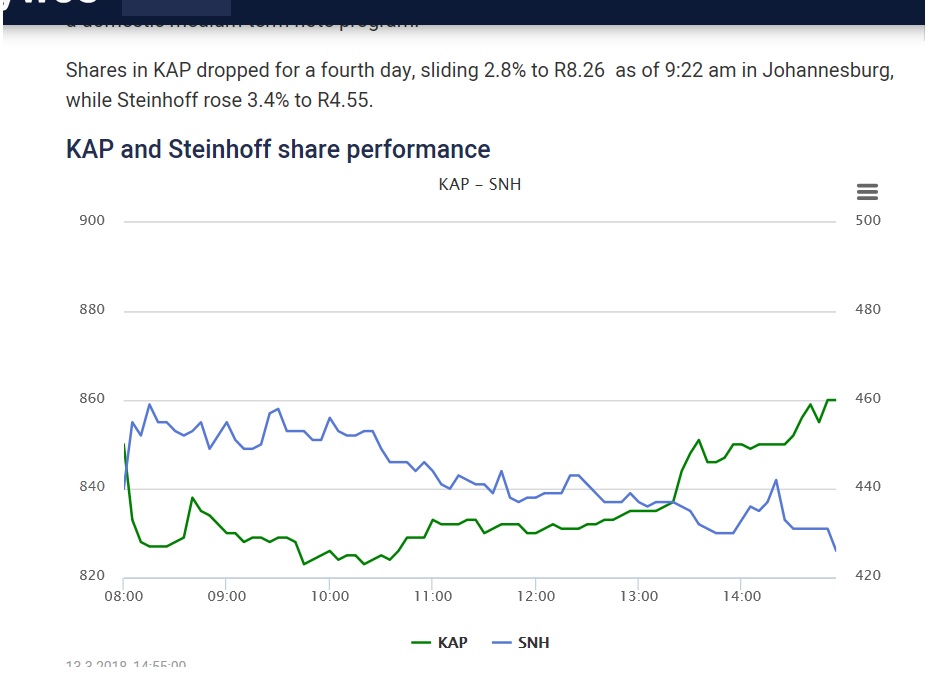This screenshot has width=946, height=692.
Task: Click the 10:00 x-axis time label
Action: [329, 596]
